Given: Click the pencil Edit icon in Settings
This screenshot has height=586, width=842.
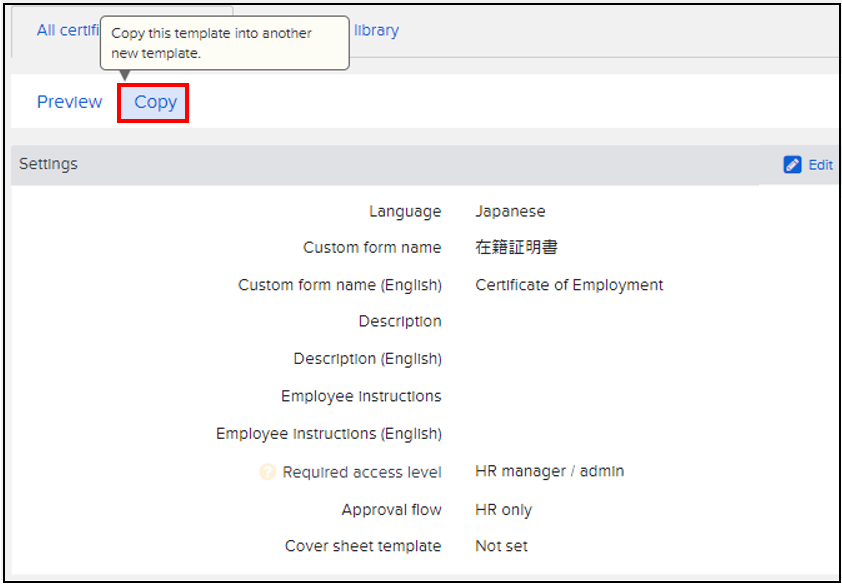Looking at the screenshot, I should 792,165.
